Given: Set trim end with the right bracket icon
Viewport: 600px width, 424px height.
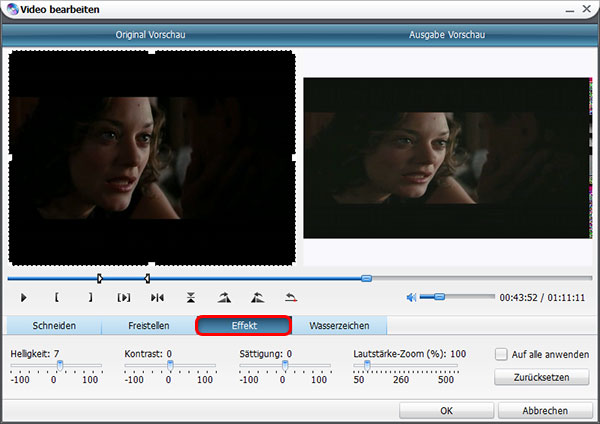Looking at the screenshot, I should (90, 297).
